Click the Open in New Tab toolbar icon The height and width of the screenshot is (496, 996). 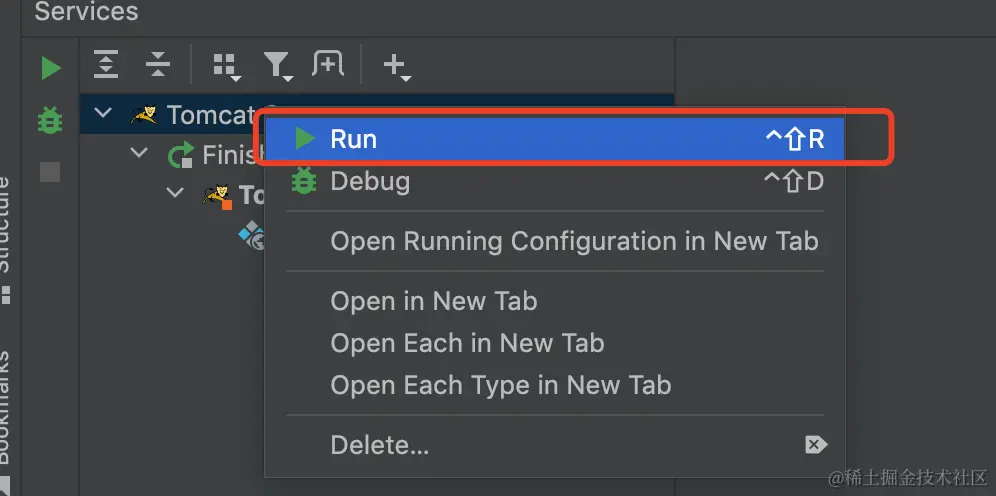click(327, 65)
